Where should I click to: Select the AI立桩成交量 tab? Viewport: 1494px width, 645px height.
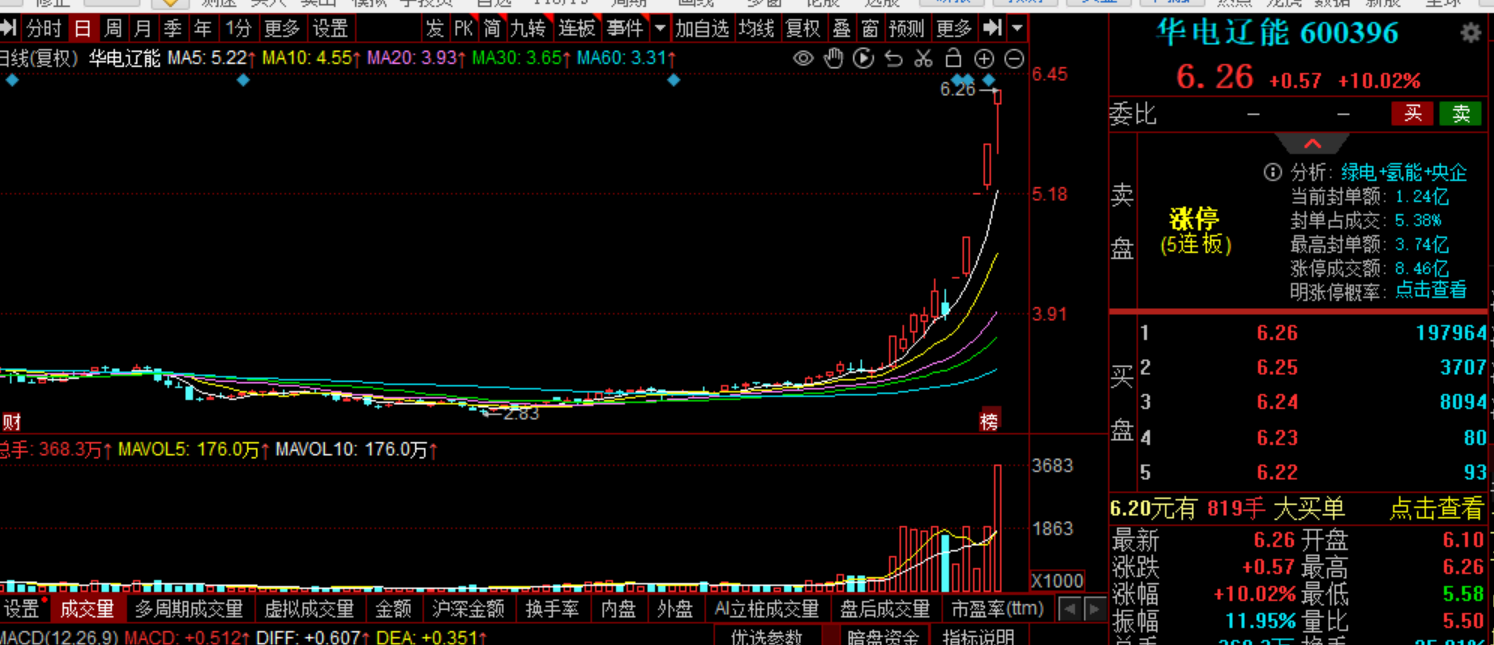click(x=767, y=608)
